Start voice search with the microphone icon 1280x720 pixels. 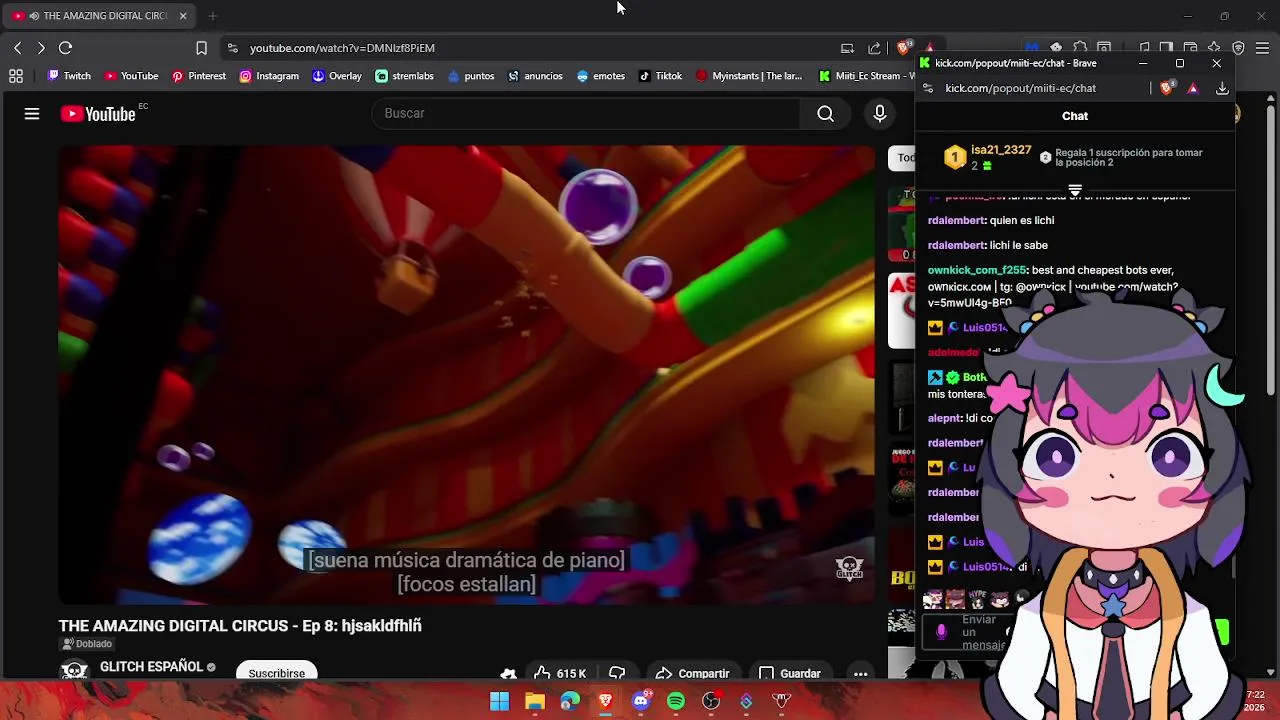point(880,114)
